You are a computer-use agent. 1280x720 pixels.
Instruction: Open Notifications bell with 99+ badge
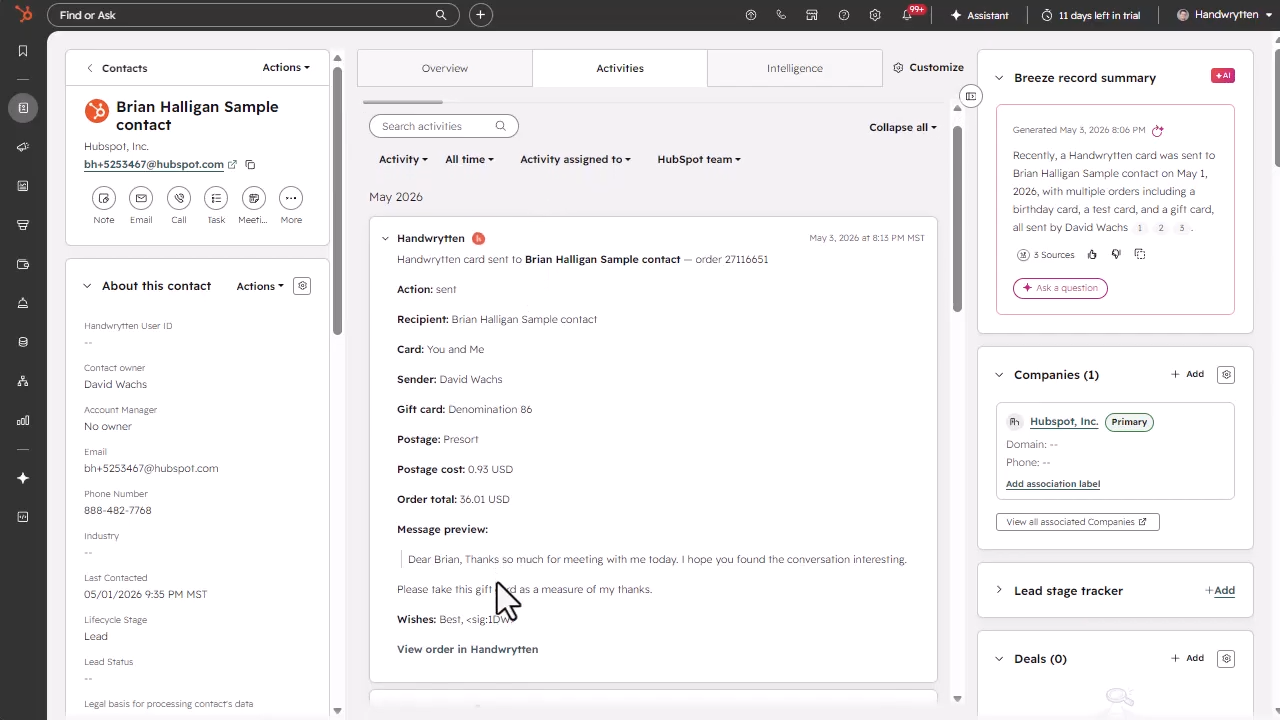coord(908,15)
